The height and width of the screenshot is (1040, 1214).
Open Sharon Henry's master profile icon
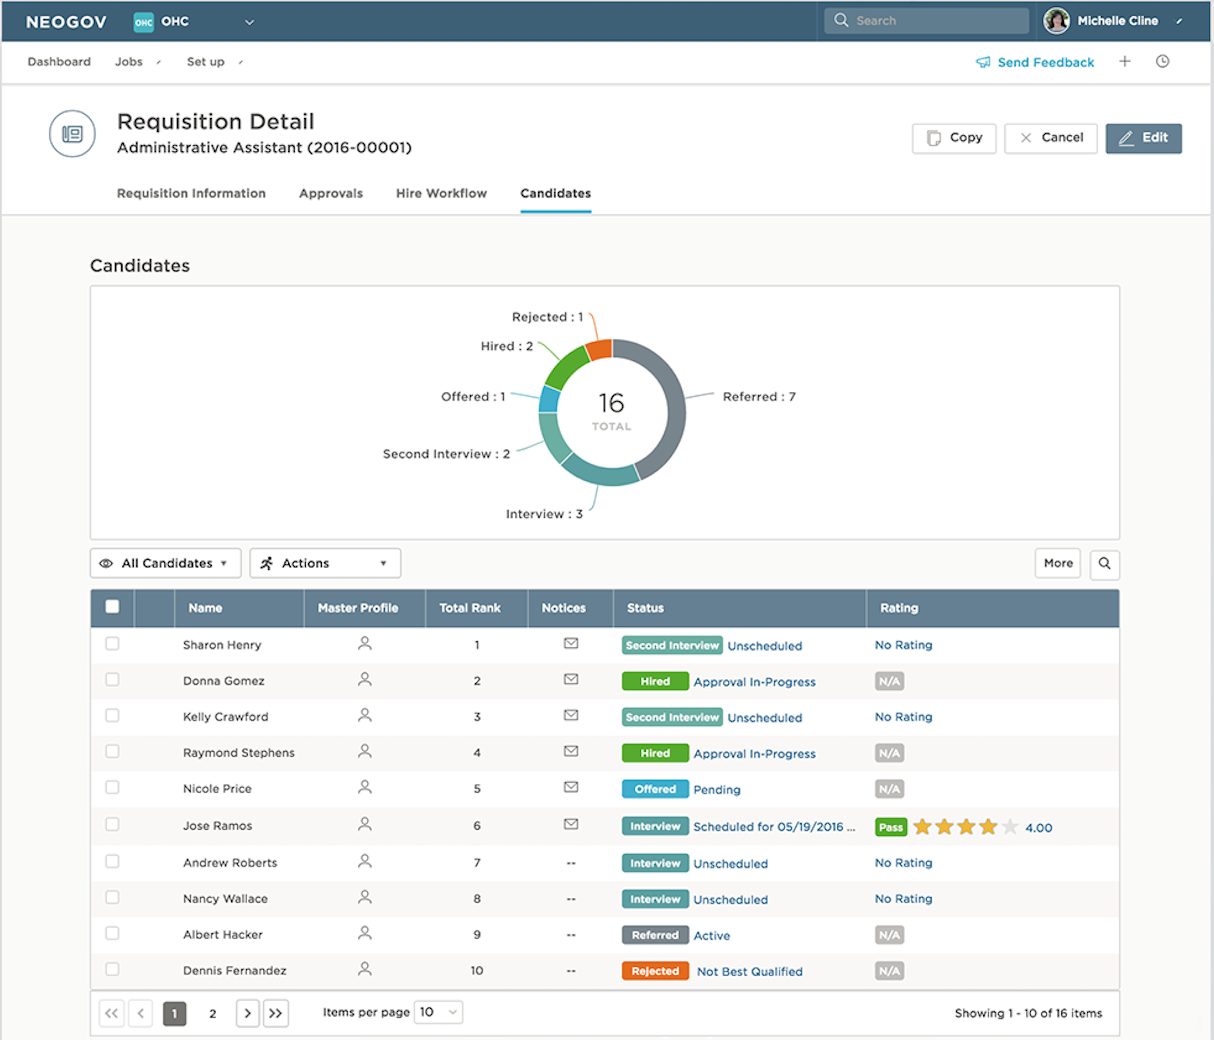[x=365, y=644]
